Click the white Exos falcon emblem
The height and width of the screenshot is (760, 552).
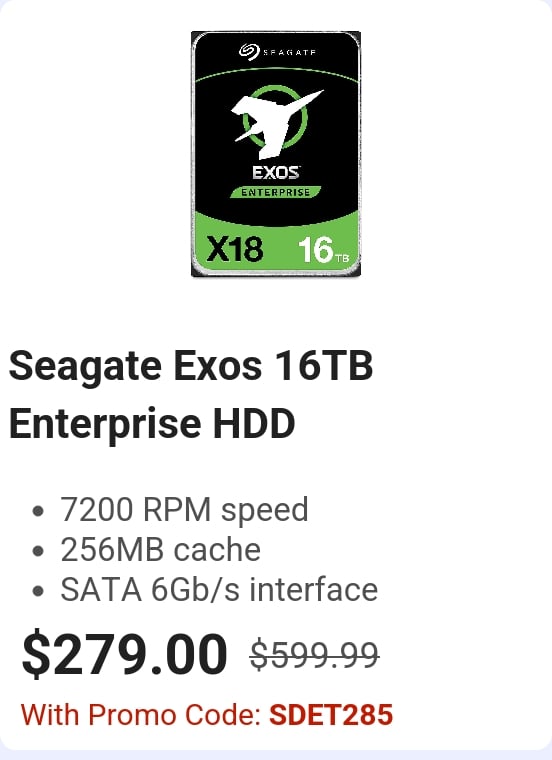[x=276, y=123]
